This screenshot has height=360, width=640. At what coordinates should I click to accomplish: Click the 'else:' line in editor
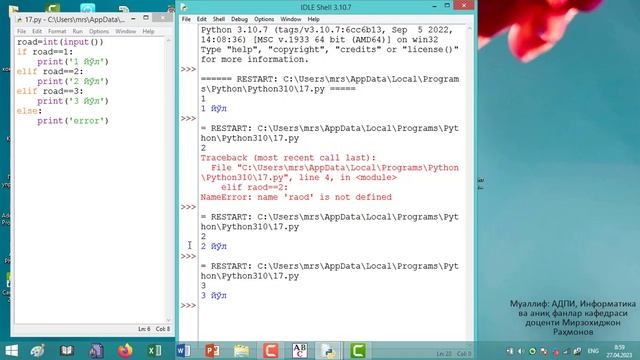click(x=29, y=111)
